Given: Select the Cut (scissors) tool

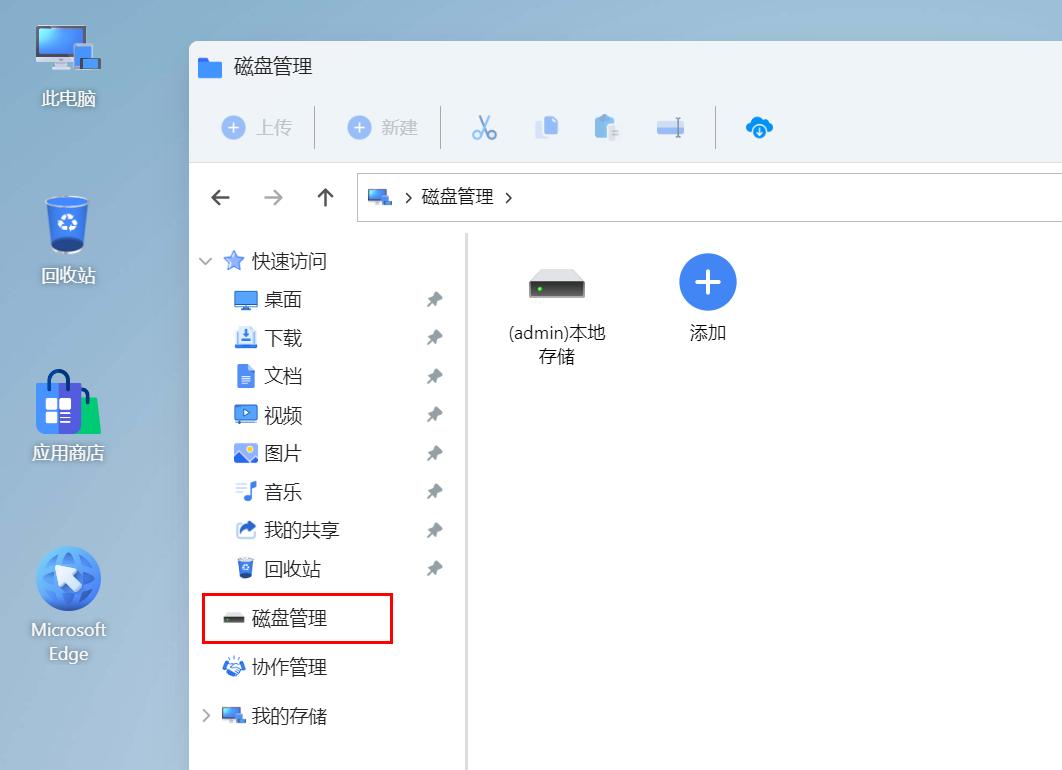Looking at the screenshot, I should click(x=483, y=127).
